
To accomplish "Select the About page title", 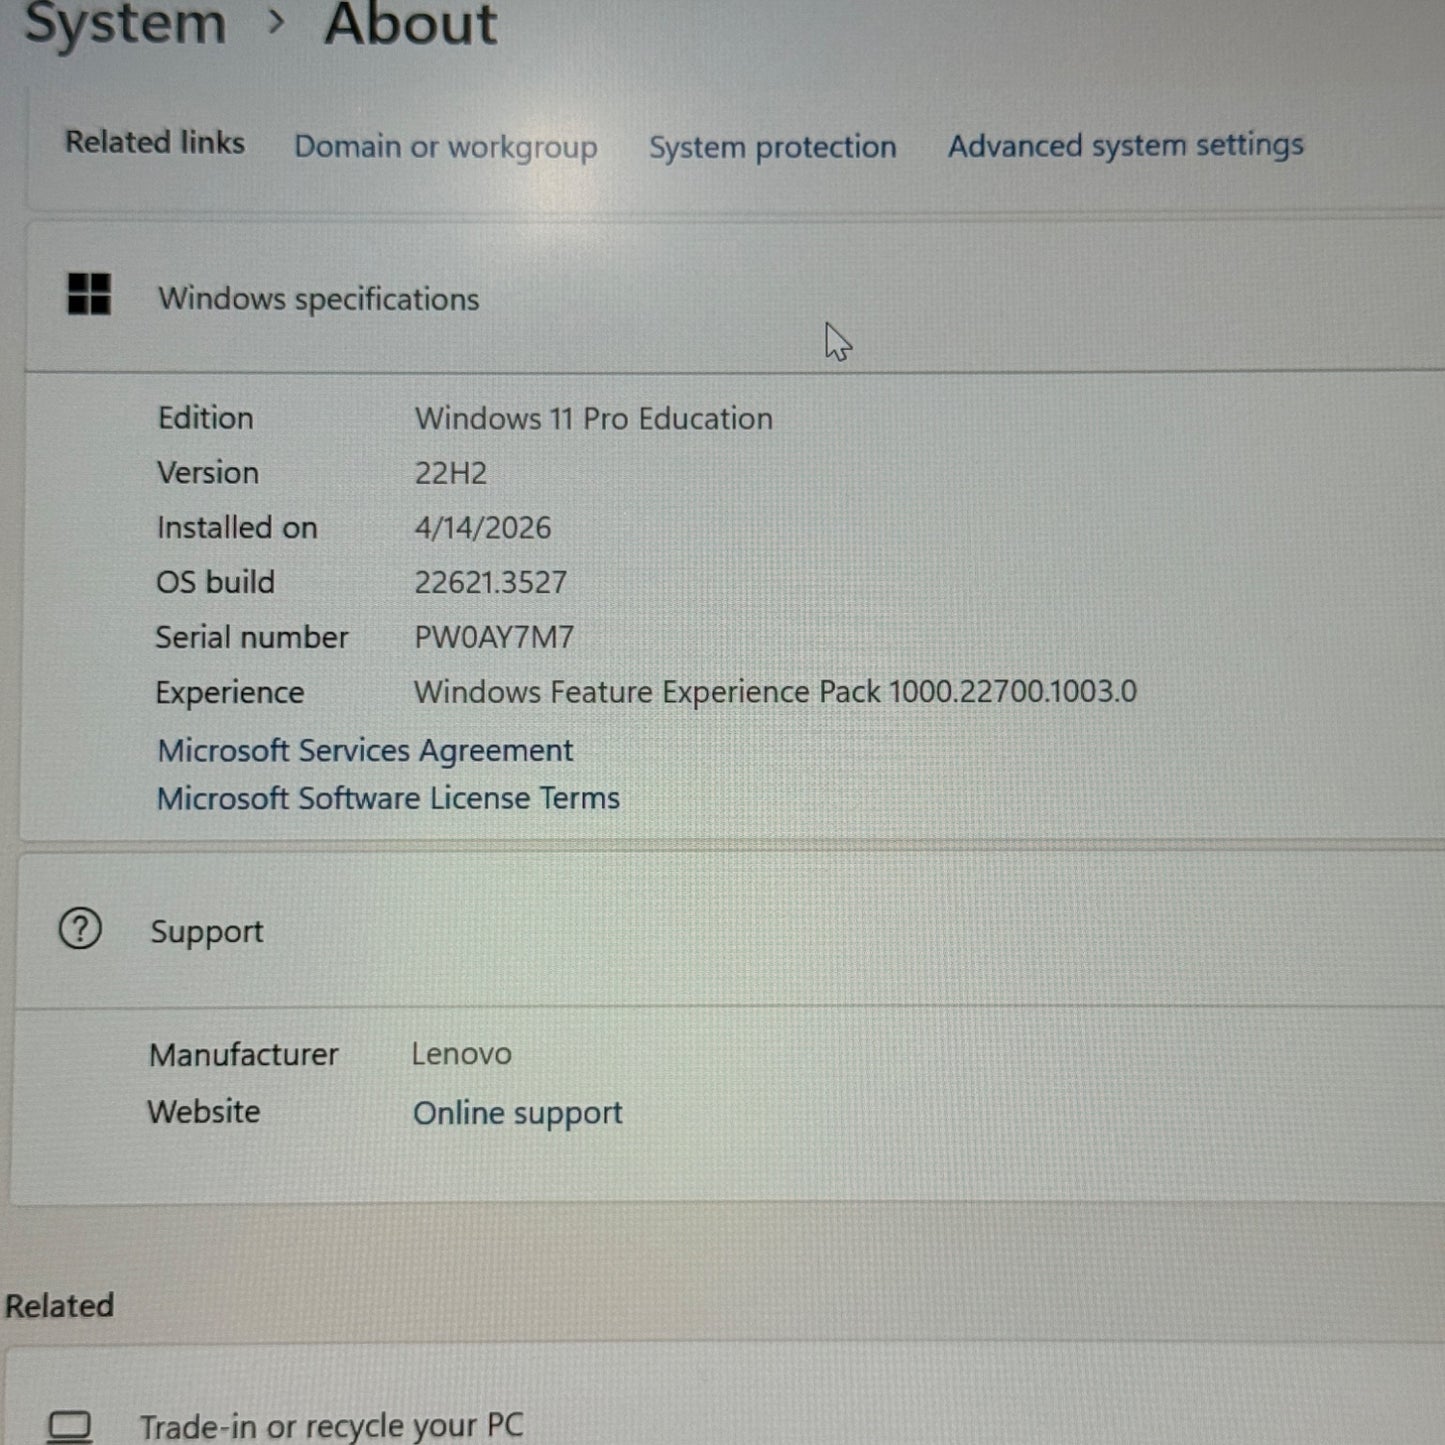I will [410, 24].
